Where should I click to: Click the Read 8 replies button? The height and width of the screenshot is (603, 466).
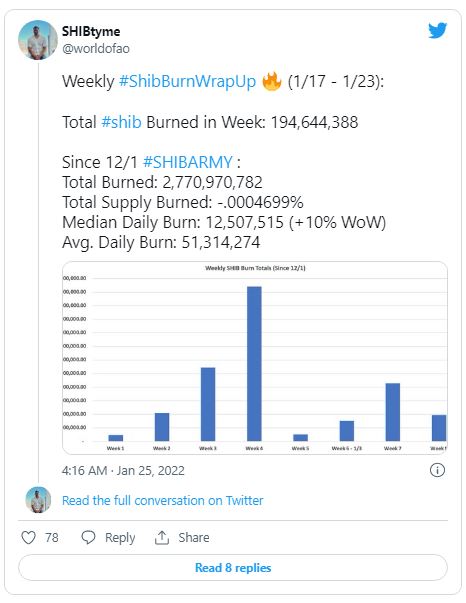click(233, 568)
